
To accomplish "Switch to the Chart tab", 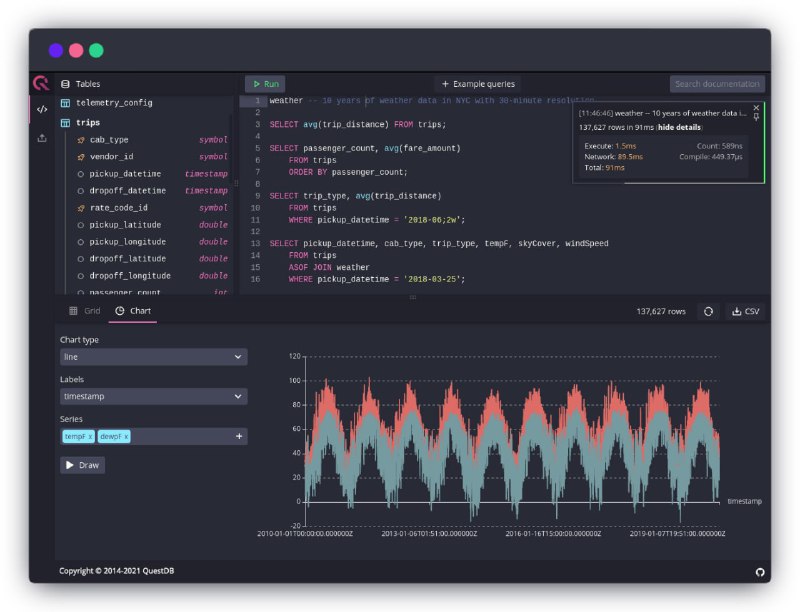I will tap(133, 311).
